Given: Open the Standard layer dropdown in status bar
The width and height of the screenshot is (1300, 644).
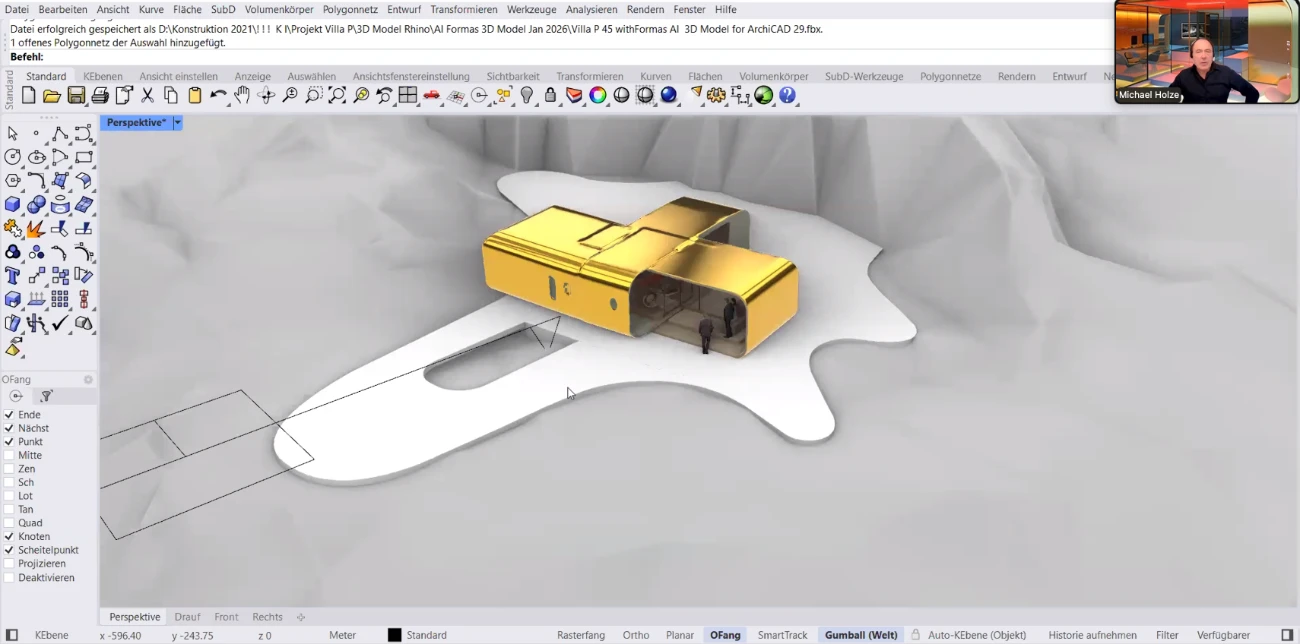Looking at the screenshot, I should tap(427, 635).
